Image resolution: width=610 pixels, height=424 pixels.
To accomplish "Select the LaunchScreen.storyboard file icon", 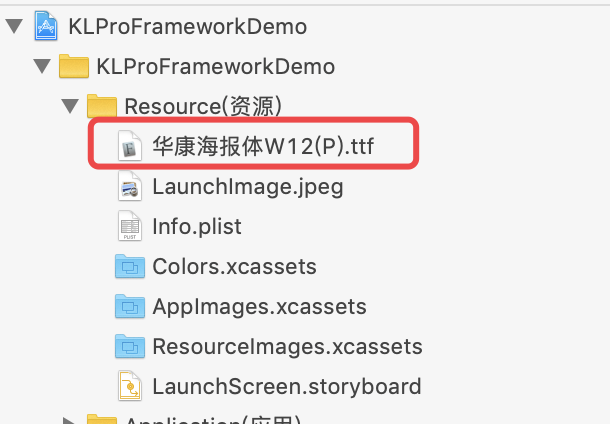I will (130, 386).
